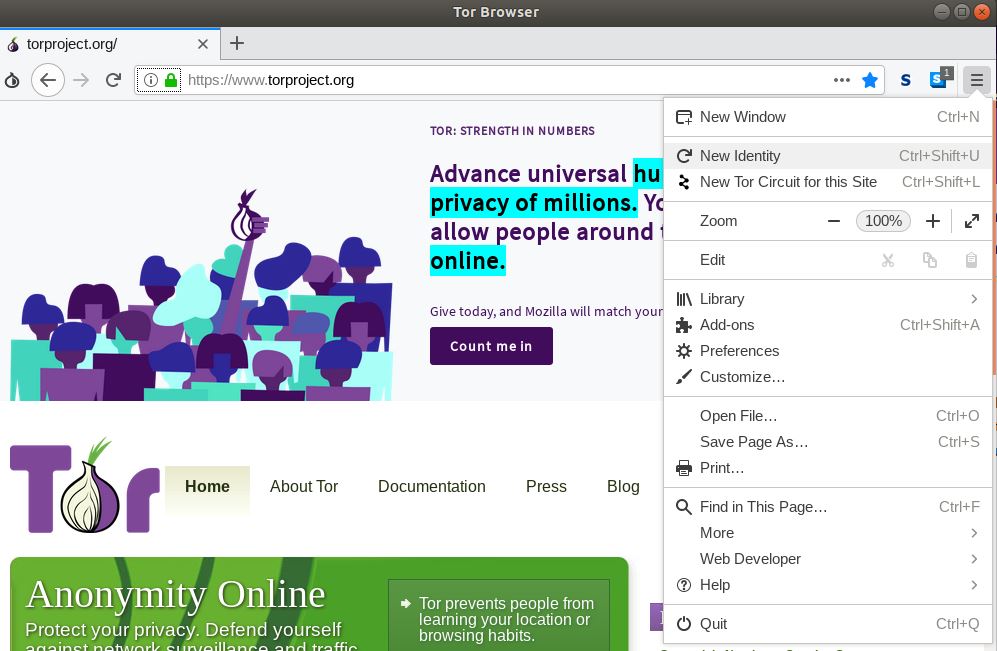Open the Home navigation tab
This screenshot has height=651, width=997.
[x=207, y=486]
